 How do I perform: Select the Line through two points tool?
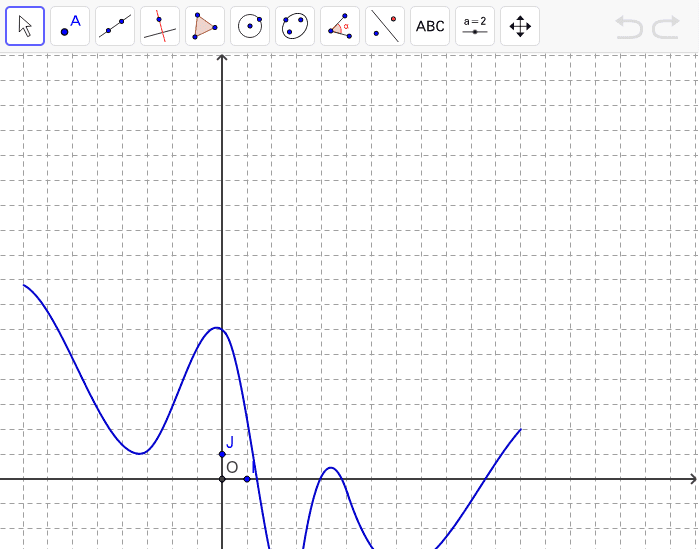(115, 26)
